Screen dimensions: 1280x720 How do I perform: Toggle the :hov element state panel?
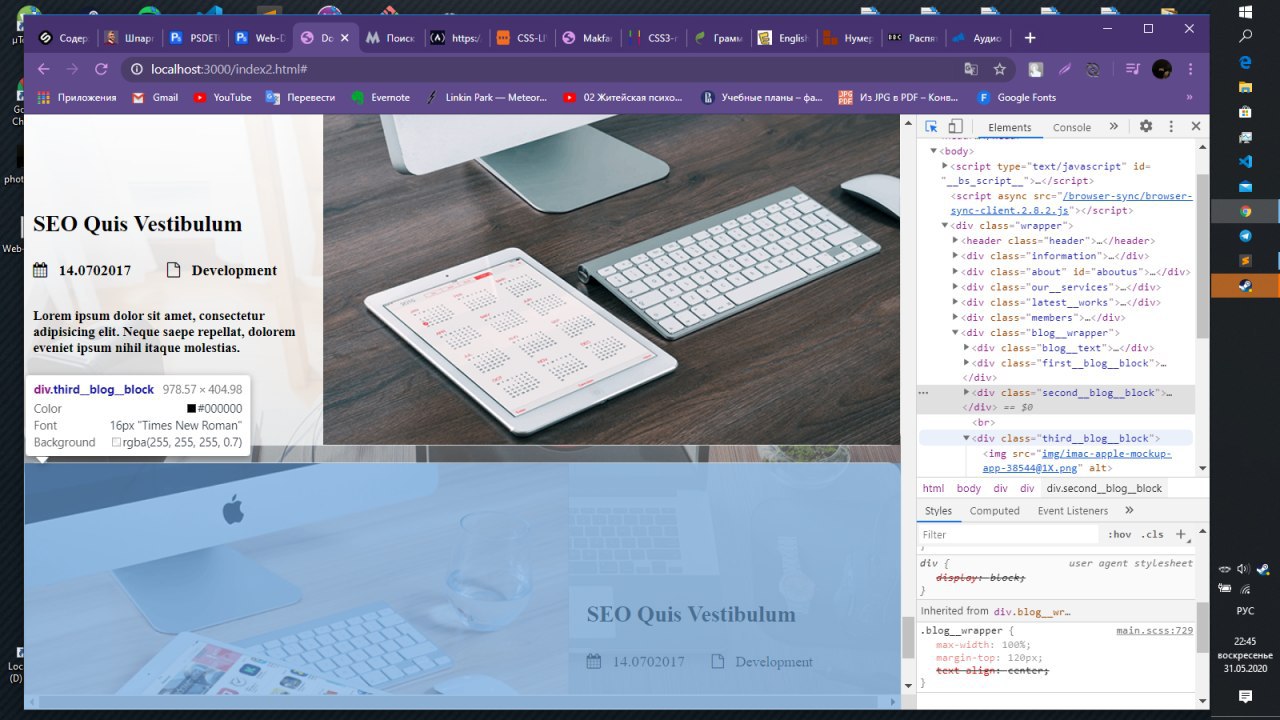point(1119,535)
